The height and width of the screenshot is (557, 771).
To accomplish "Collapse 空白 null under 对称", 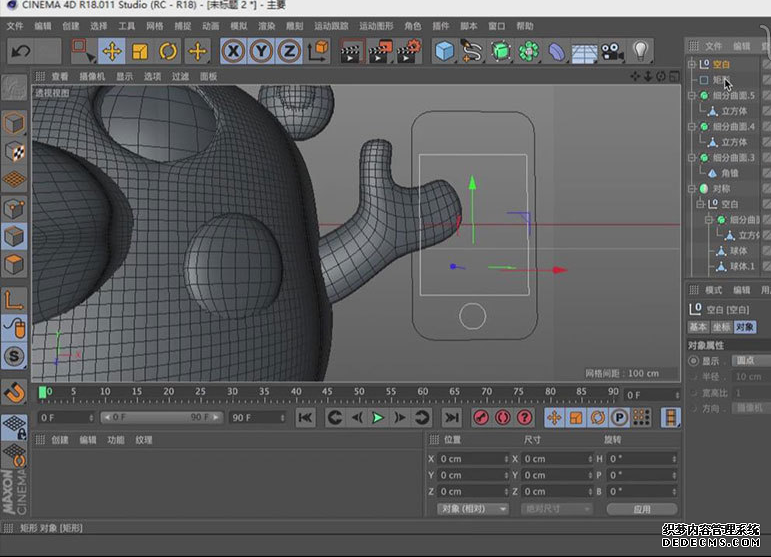I will pos(700,204).
